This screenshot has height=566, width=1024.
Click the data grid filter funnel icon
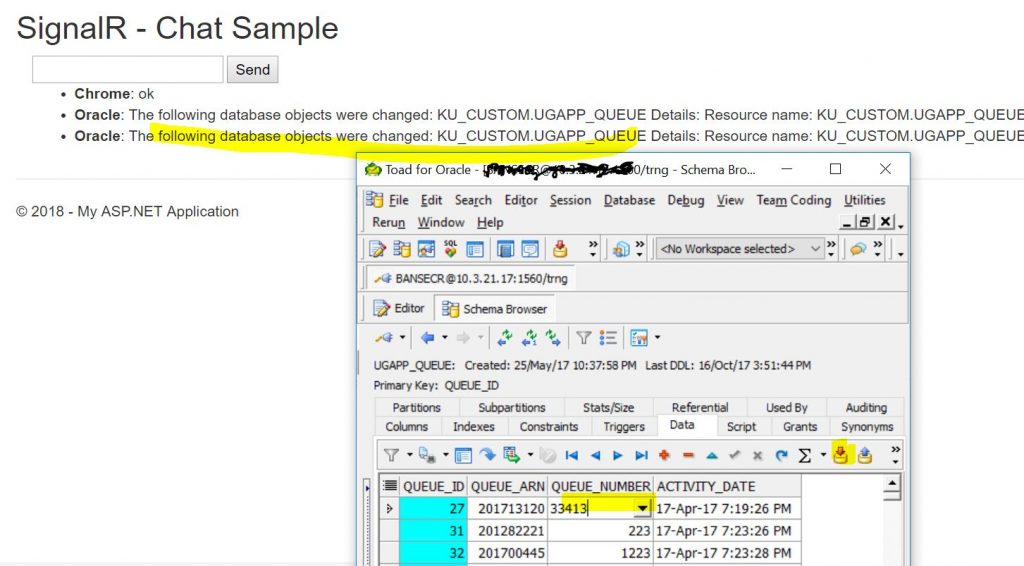click(391, 455)
